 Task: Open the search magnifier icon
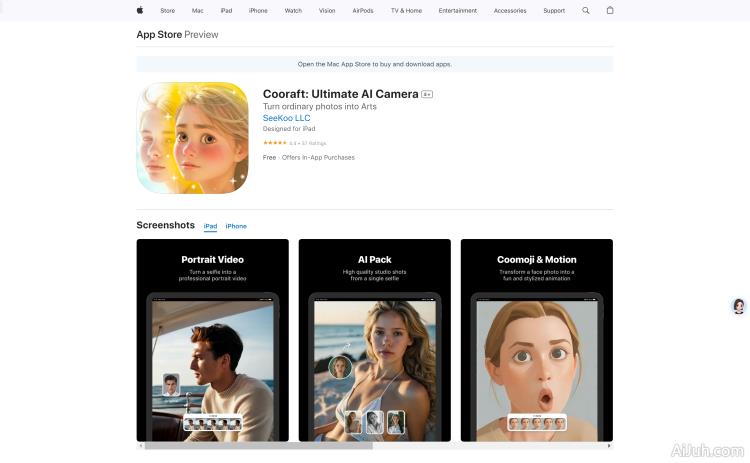coord(586,10)
